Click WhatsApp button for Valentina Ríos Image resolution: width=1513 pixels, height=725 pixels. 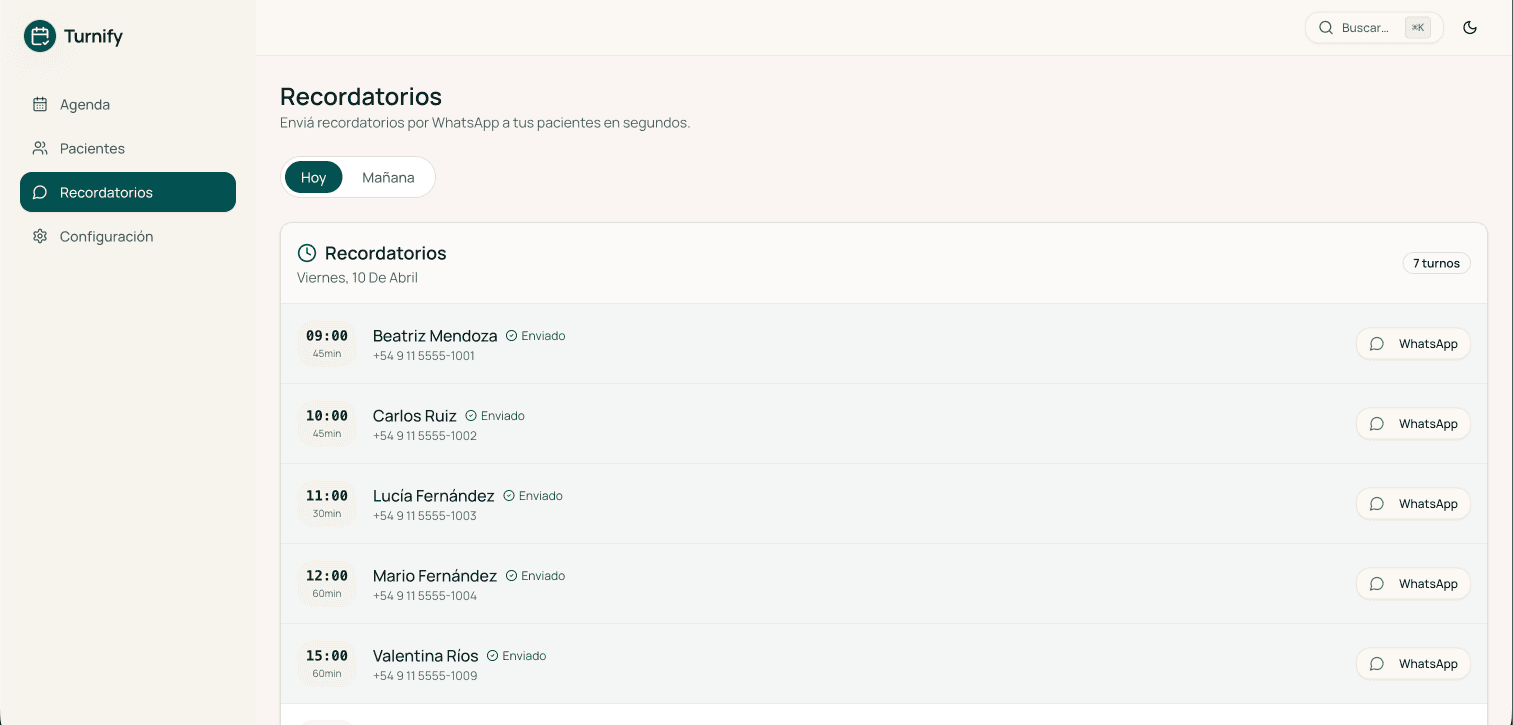[1413, 664]
